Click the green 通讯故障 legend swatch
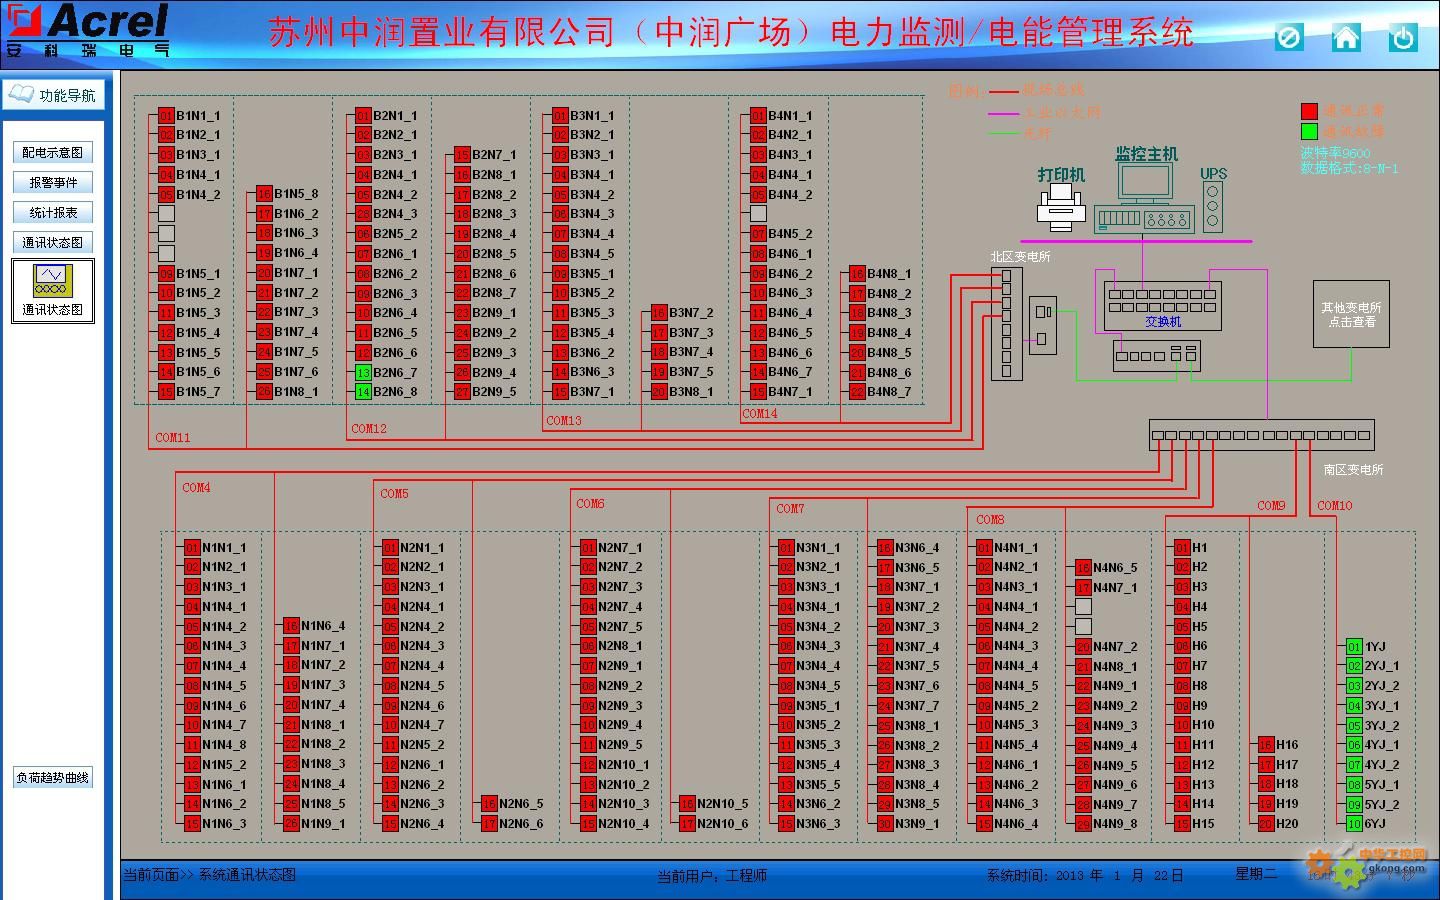The image size is (1440, 900). coord(1309,131)
